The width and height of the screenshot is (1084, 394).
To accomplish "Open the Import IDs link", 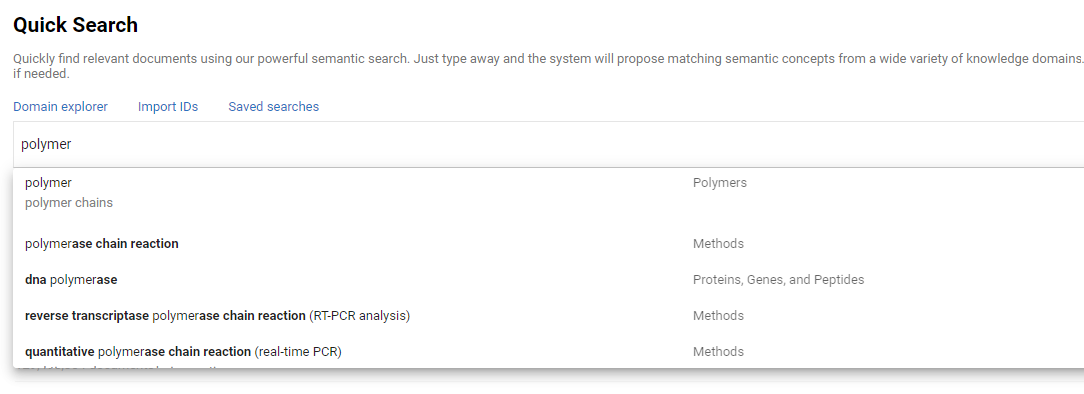I will [x=168, y=106].
